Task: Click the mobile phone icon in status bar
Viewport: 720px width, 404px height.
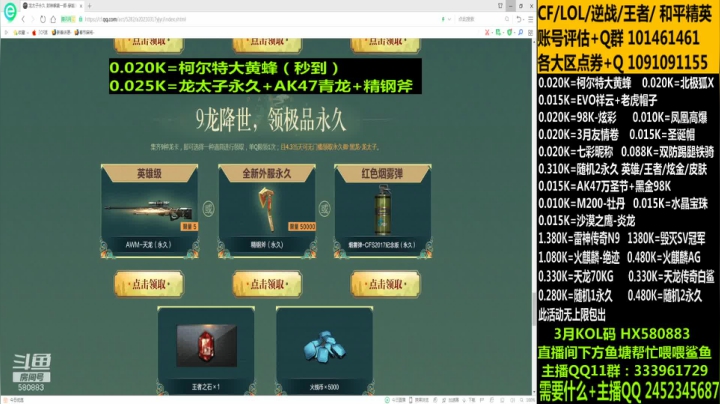Action: 411,400
